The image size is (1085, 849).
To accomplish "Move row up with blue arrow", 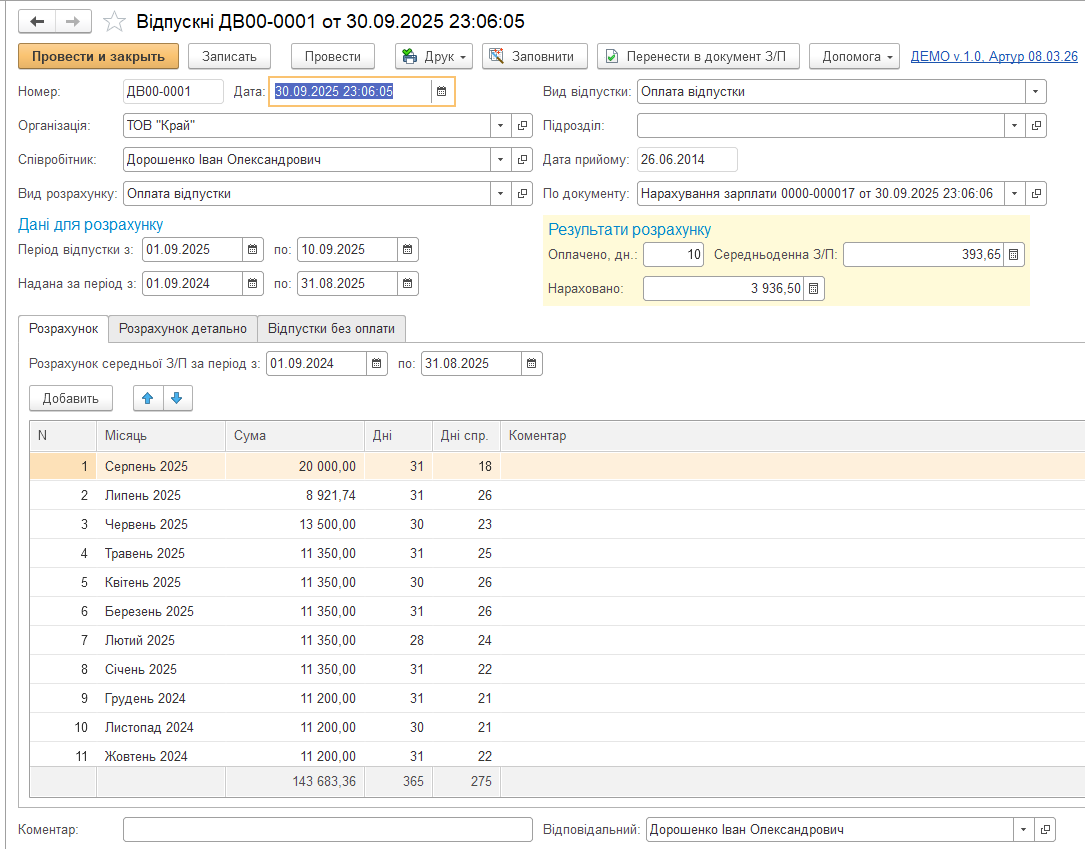I will 148,398.
